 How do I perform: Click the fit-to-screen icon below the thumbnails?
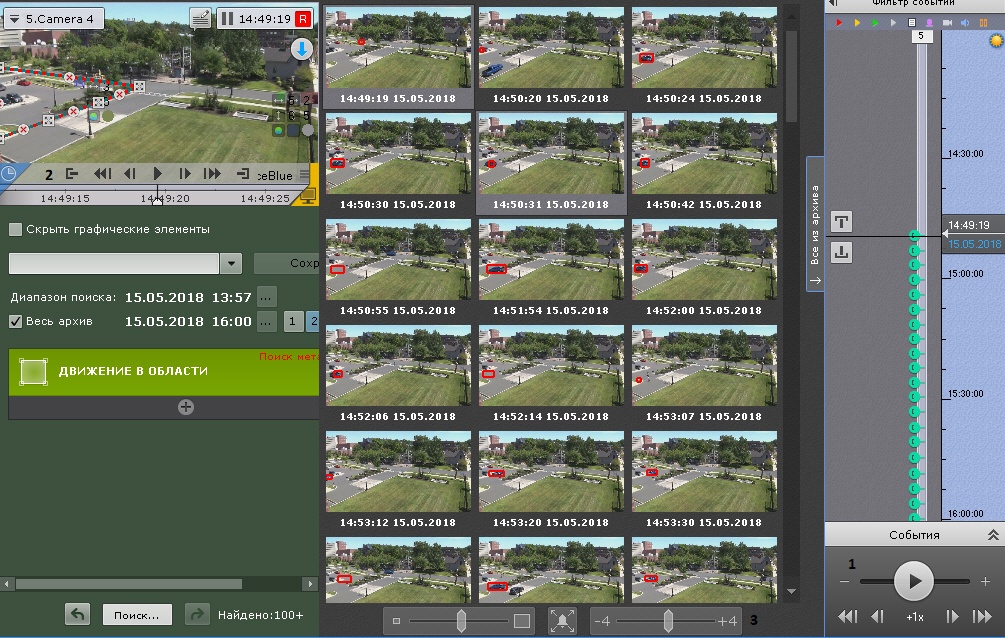(562, 621)
